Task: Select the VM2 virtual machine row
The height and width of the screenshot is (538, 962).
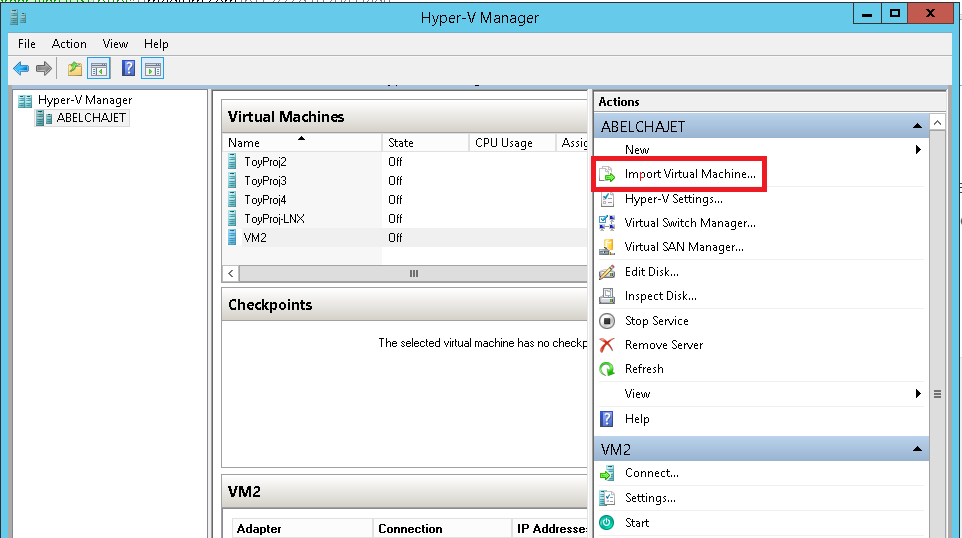Action: 405,237
